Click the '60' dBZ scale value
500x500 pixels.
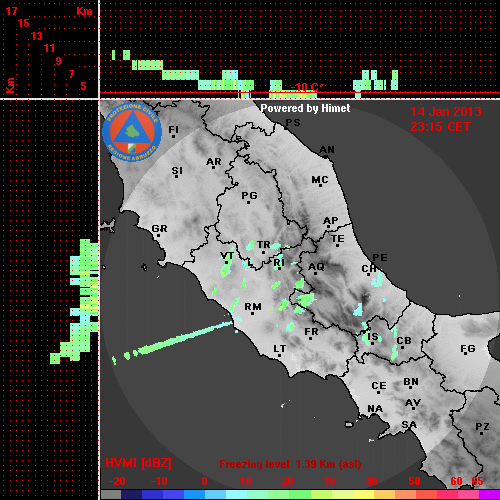[x=456, y=481]
